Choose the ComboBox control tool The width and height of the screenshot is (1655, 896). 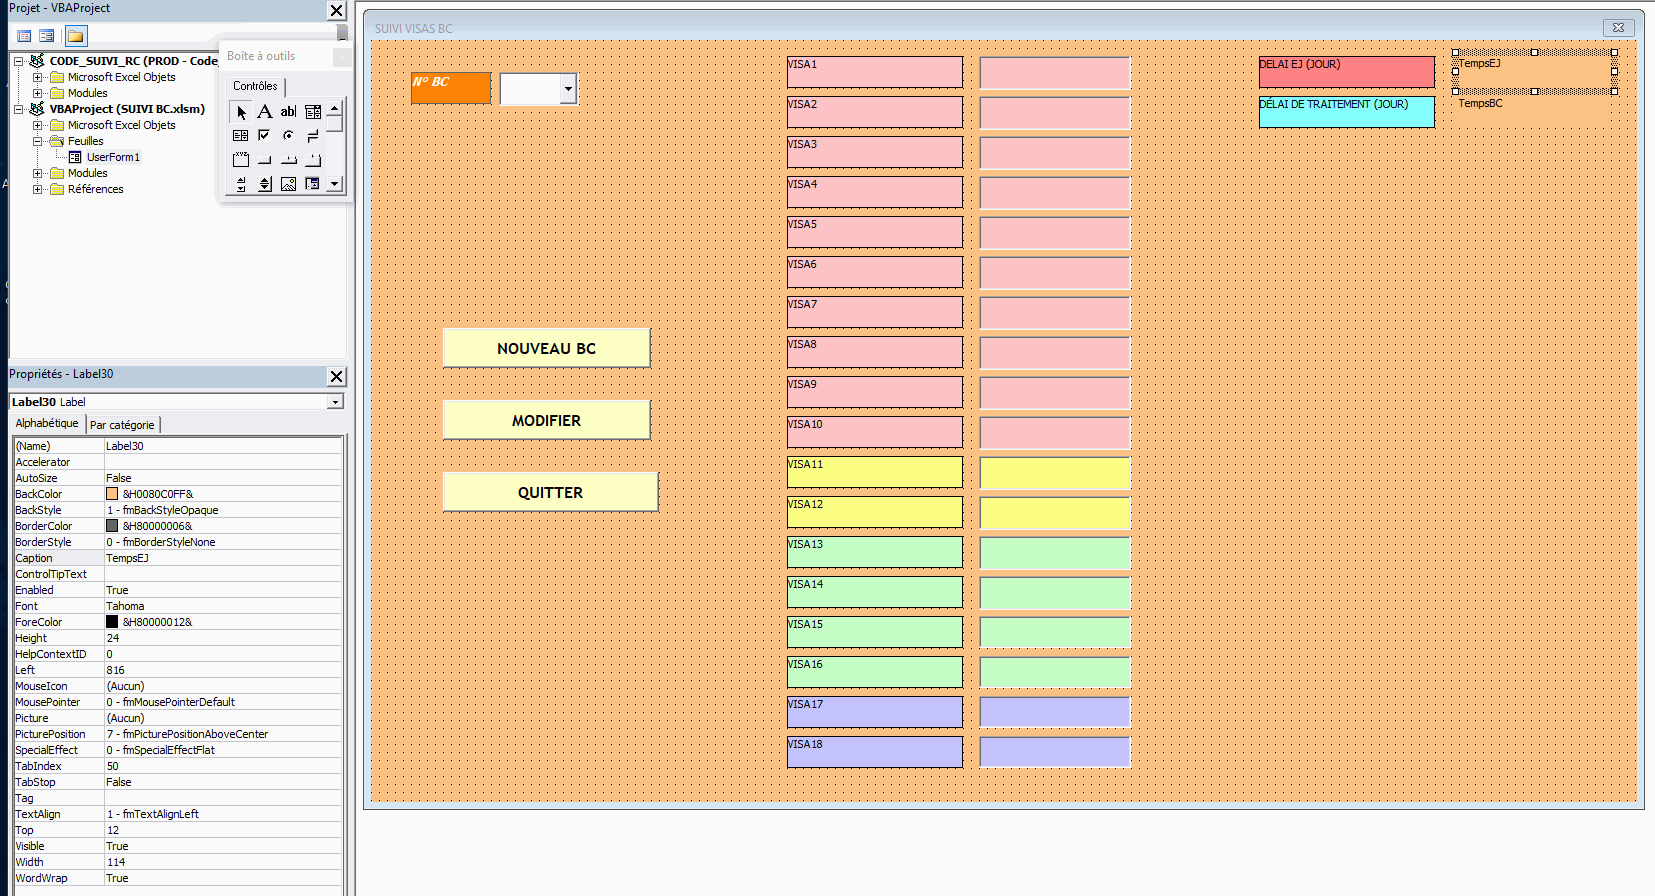(313, 112)
